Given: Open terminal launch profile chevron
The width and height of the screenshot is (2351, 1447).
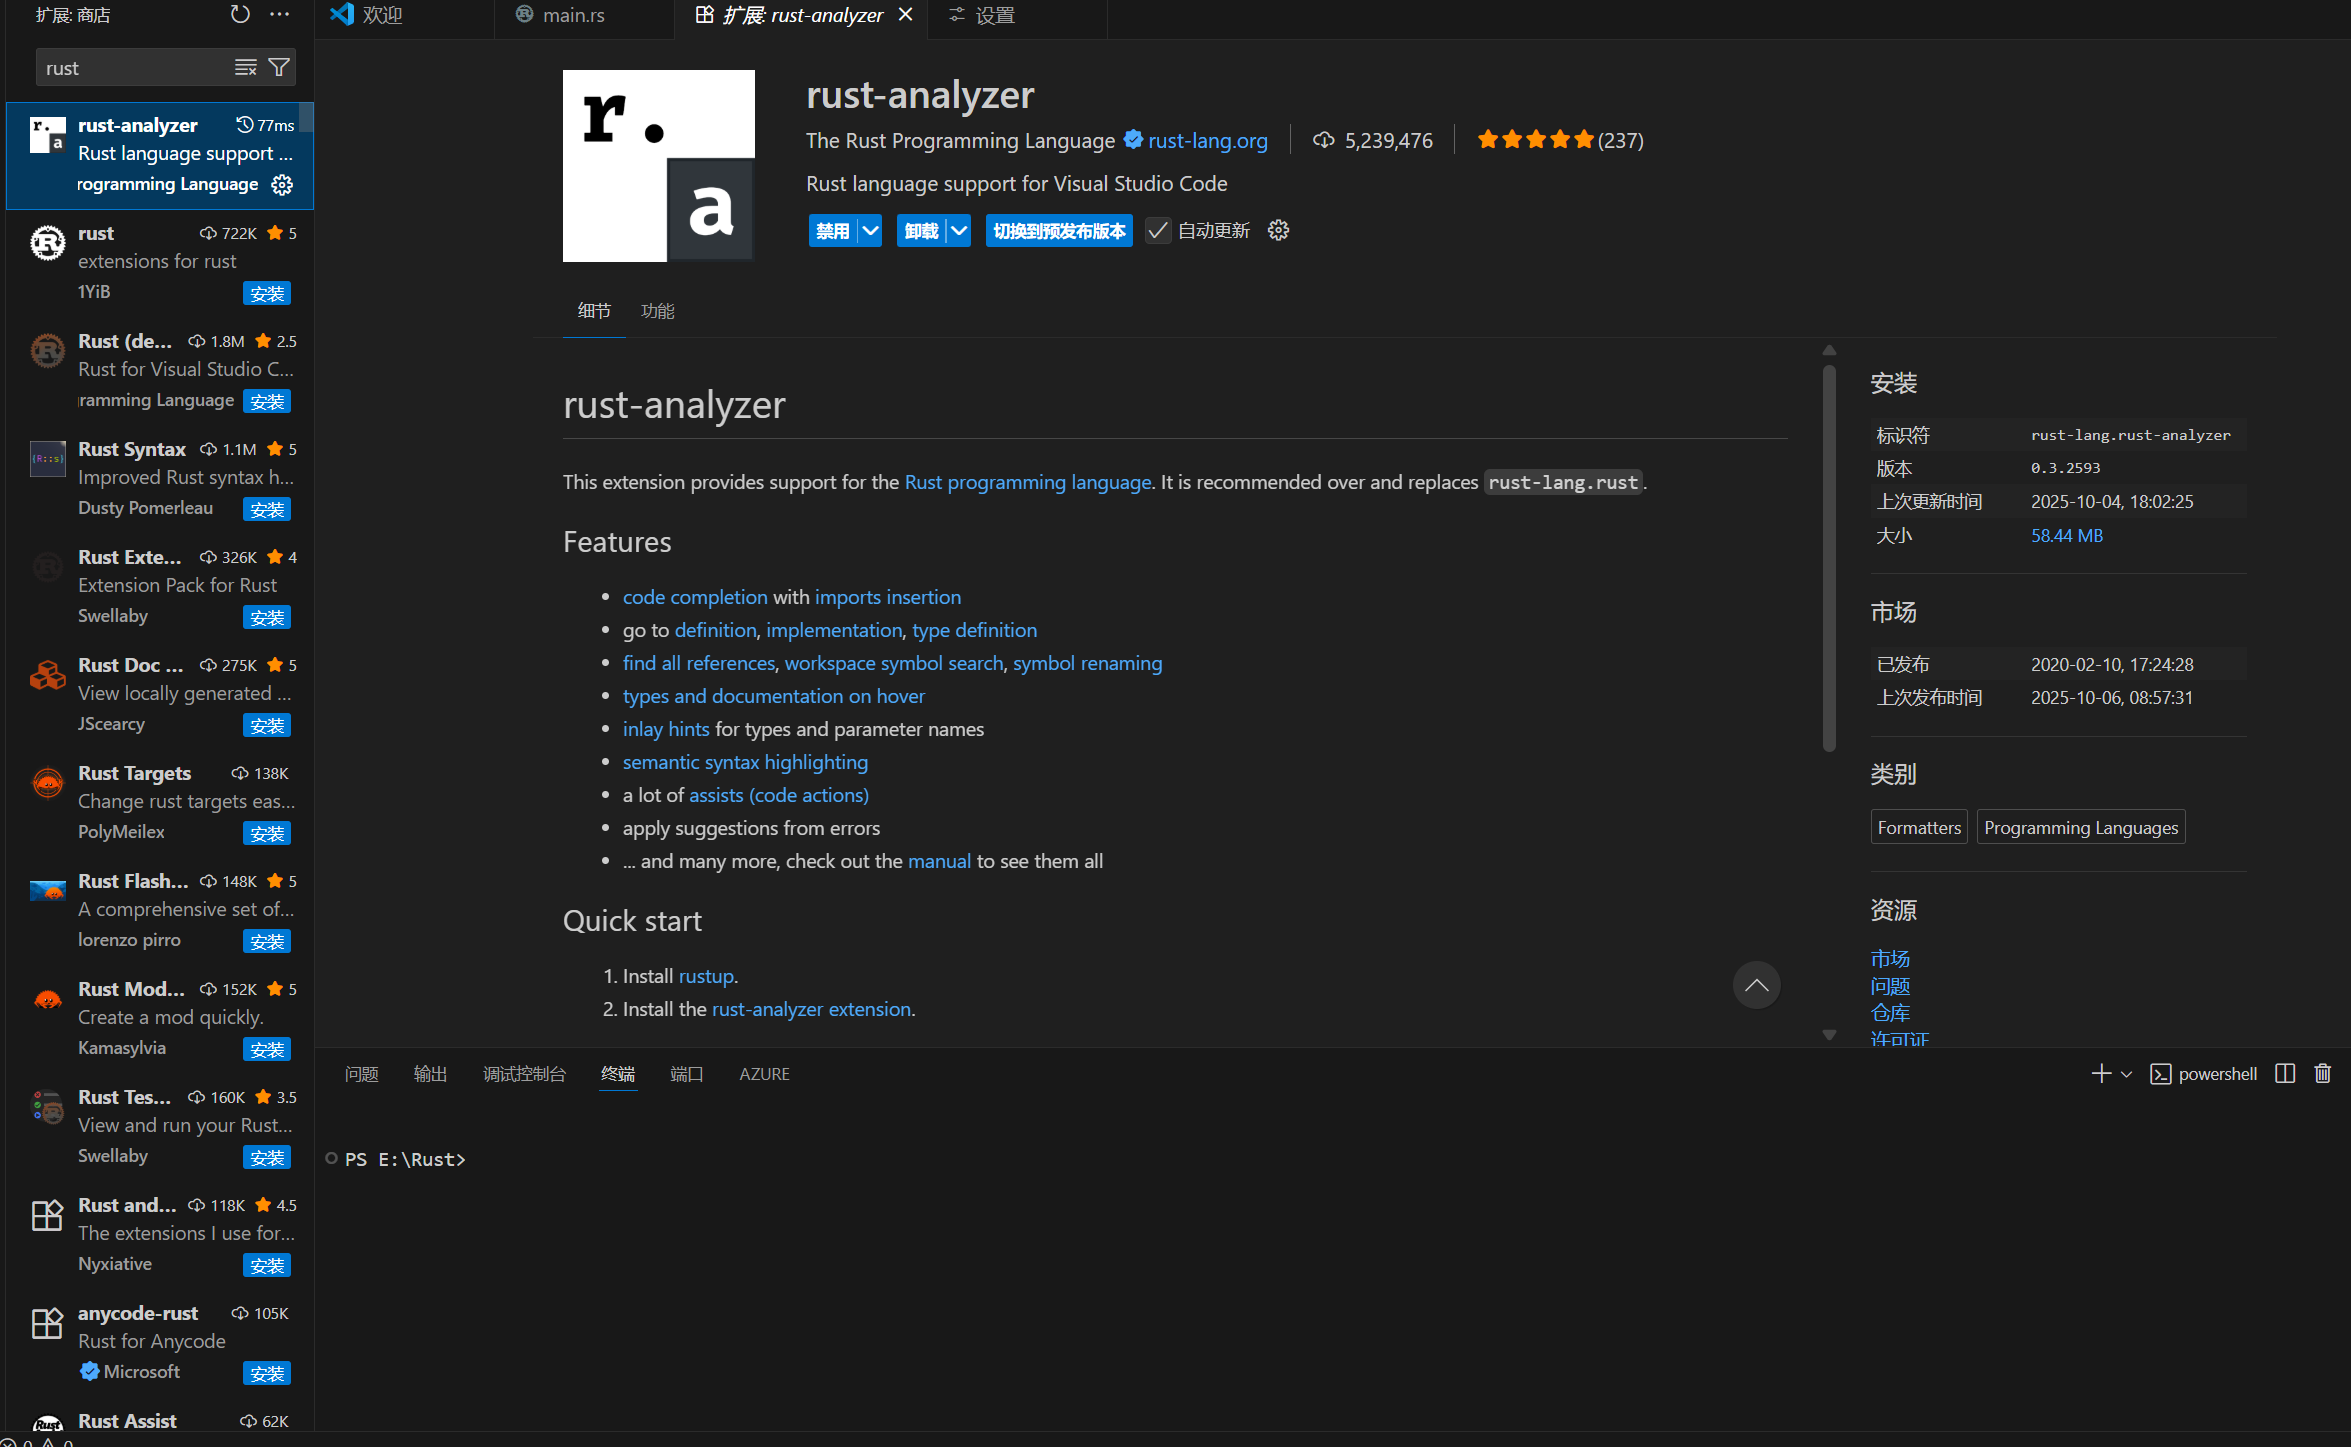Looking at the screenshot, I should 2126,1073.
